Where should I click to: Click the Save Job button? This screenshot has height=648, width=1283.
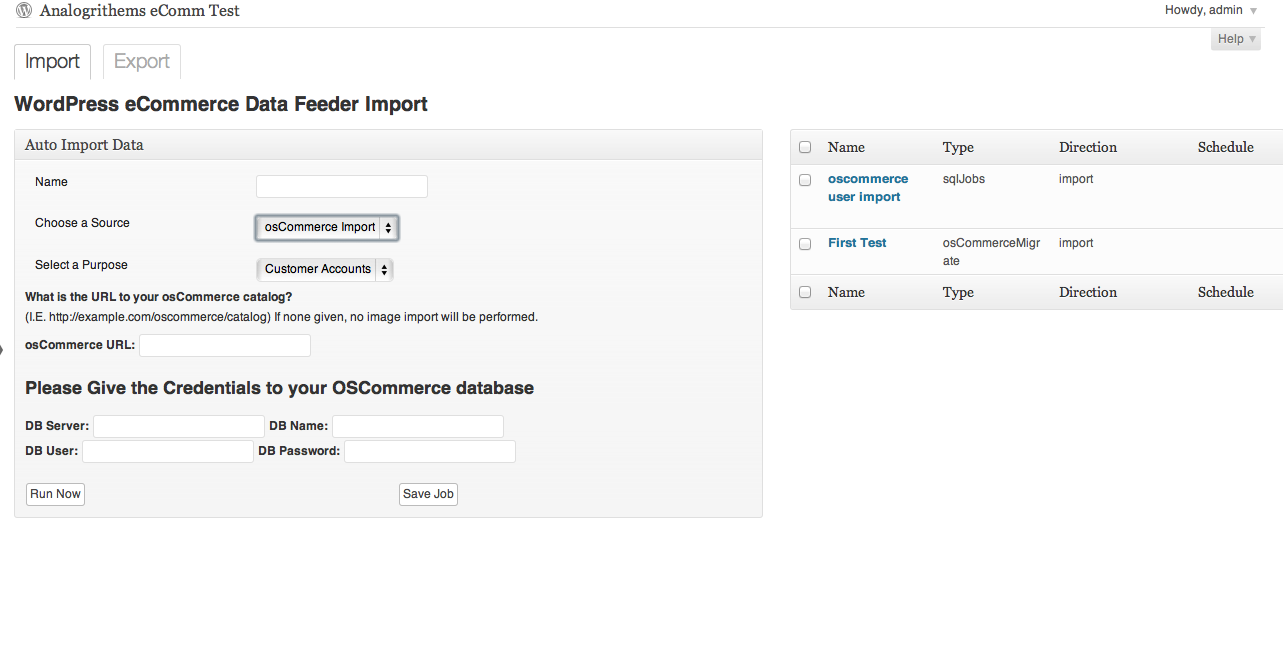428,494
